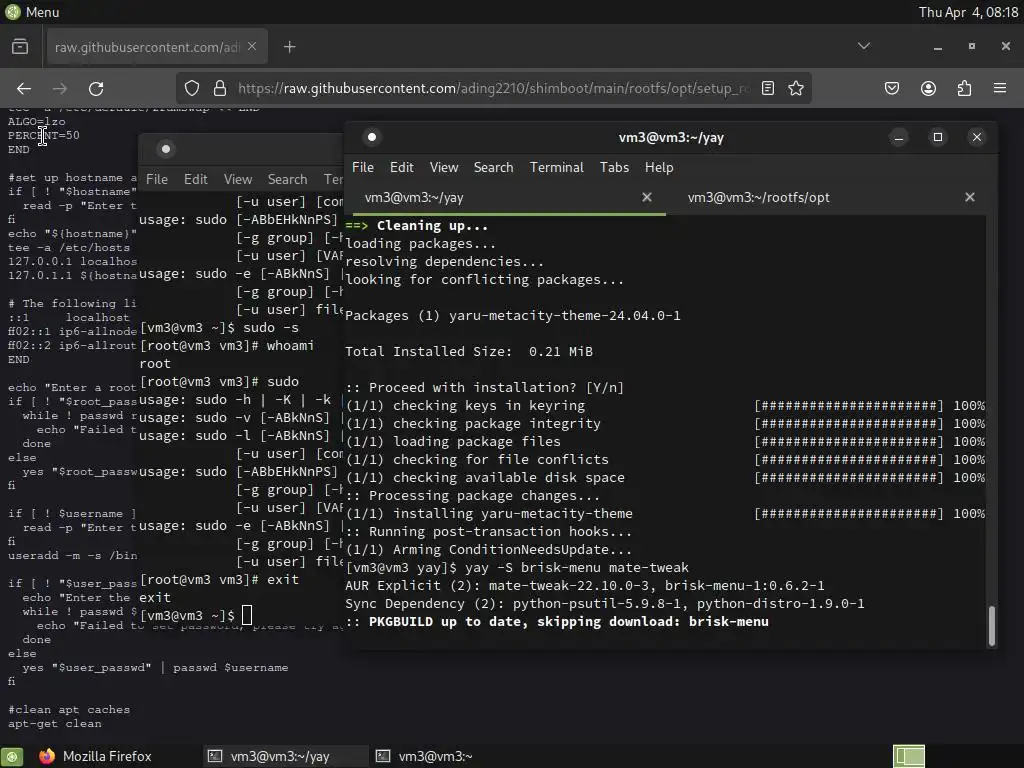The width and height of the screenshot is (1024, 768).
Task: Click the tracking protection shield icon
Action: click(x=192, y=88)
